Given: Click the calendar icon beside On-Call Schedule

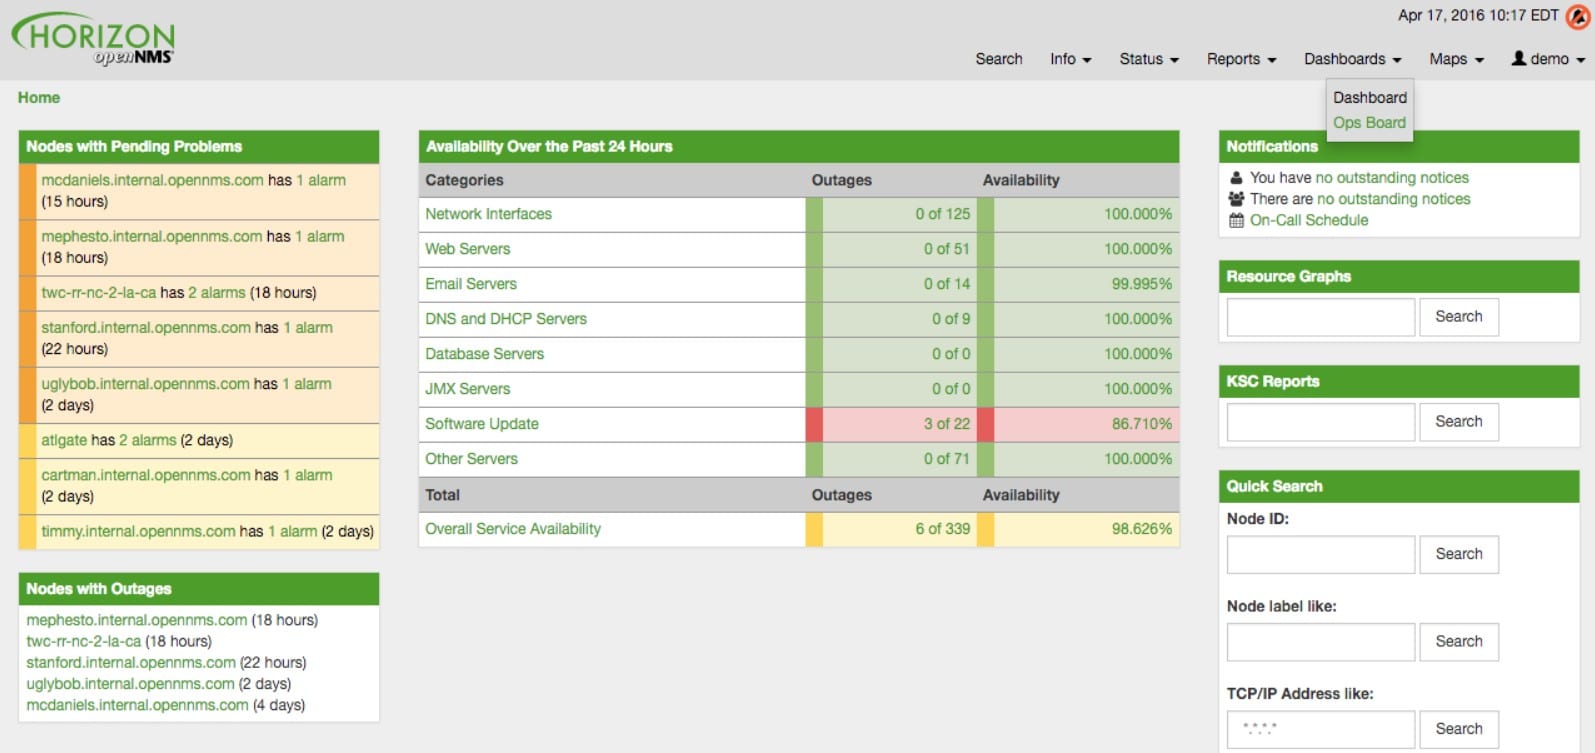Looking at the screenshot, I should click(x=1236, y=220).
